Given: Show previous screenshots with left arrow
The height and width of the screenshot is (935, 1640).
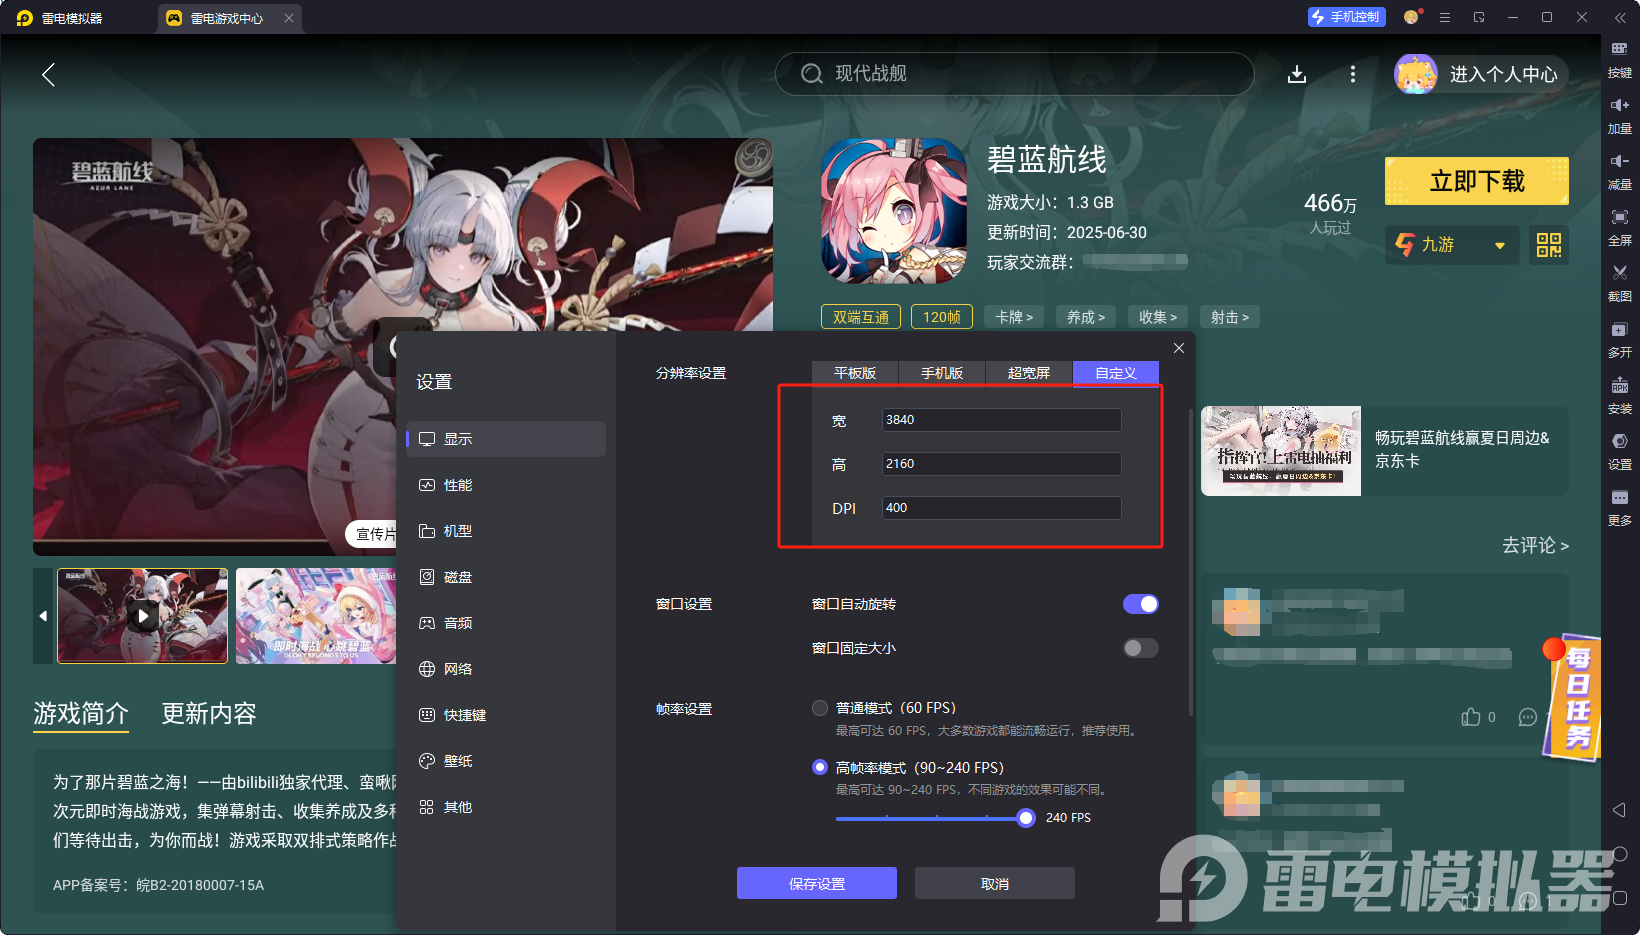Looking at the screenshot, I should 43,616.
